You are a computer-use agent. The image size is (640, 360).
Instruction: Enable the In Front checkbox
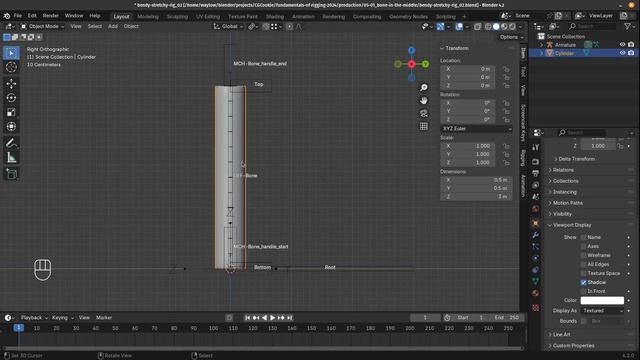coord(583,291)
